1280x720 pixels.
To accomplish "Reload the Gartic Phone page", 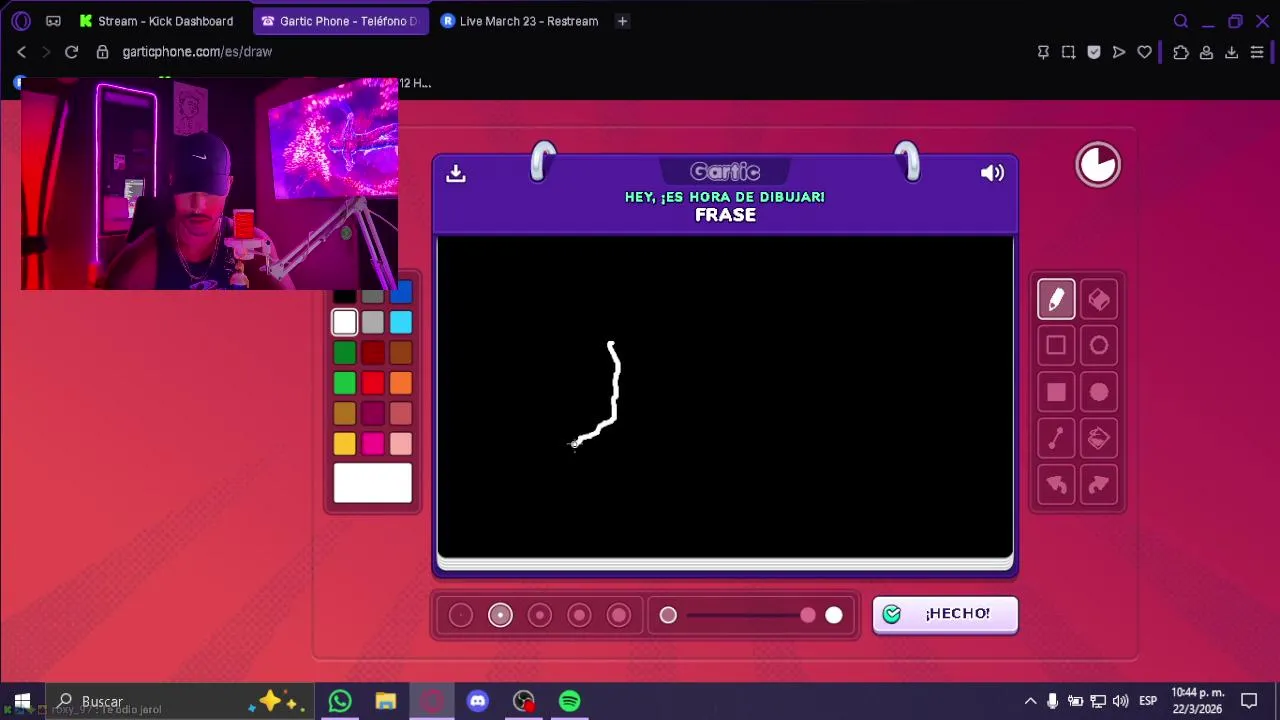I will [71, 52].
